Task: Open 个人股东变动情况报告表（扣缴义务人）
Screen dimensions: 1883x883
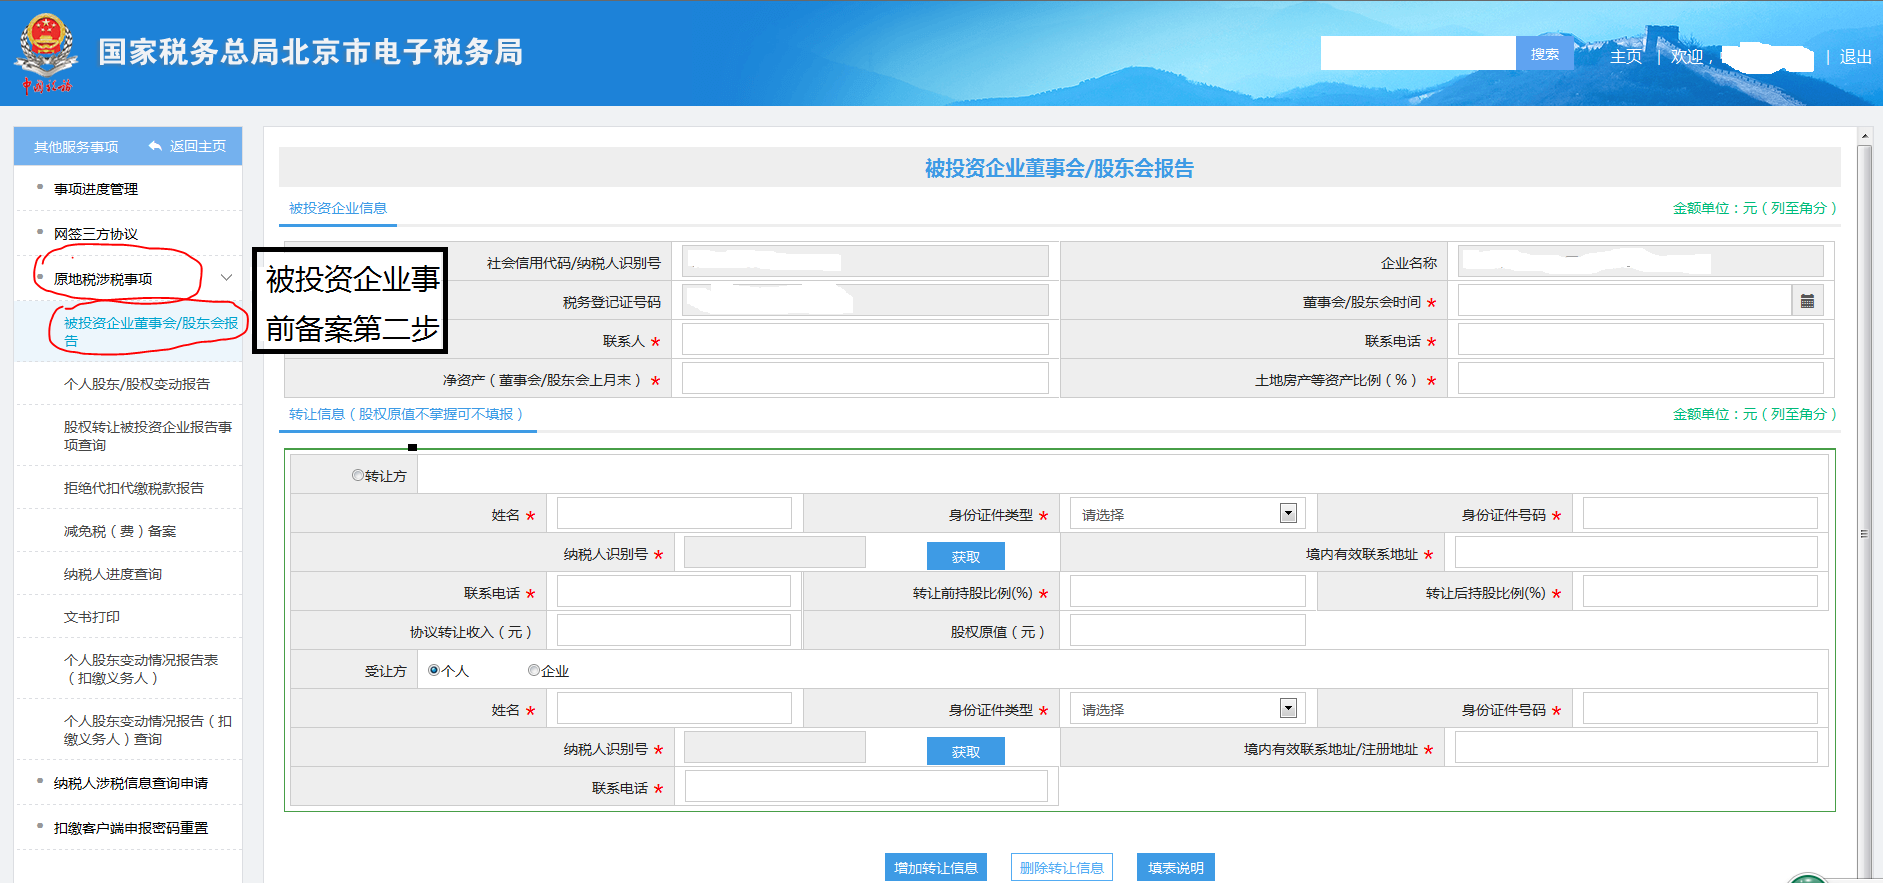Action: click(141, 669)
